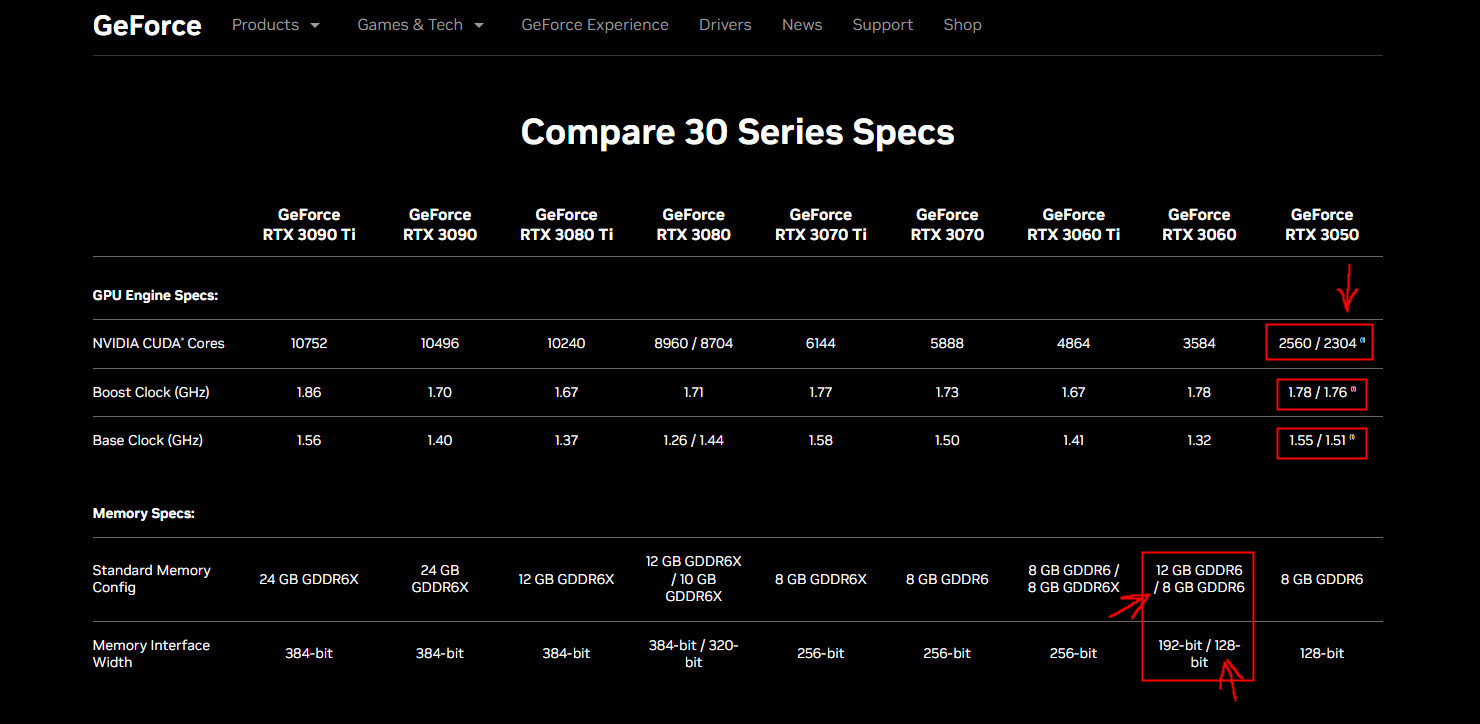Visit the Shop page
This screenshot has height=724, width=1480.
[962, 25]
